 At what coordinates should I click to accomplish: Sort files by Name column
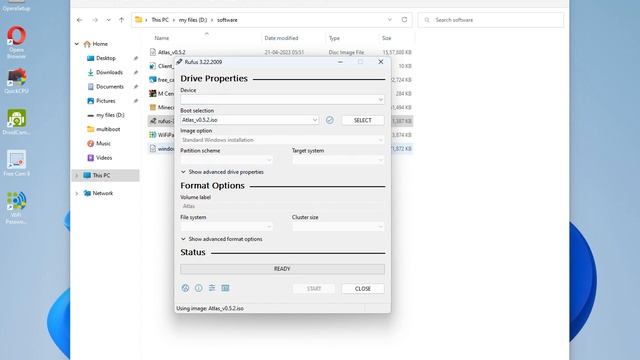coord(162,38)
